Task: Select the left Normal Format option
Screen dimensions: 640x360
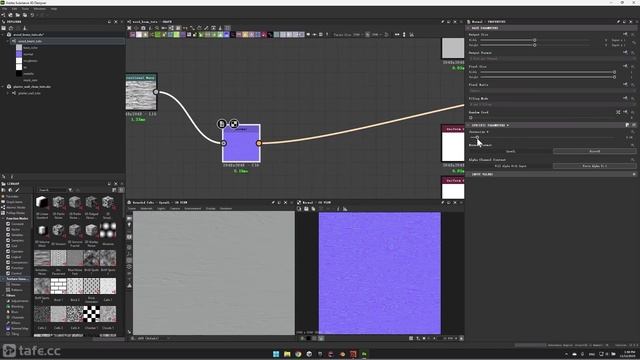Action: point(511,151)
